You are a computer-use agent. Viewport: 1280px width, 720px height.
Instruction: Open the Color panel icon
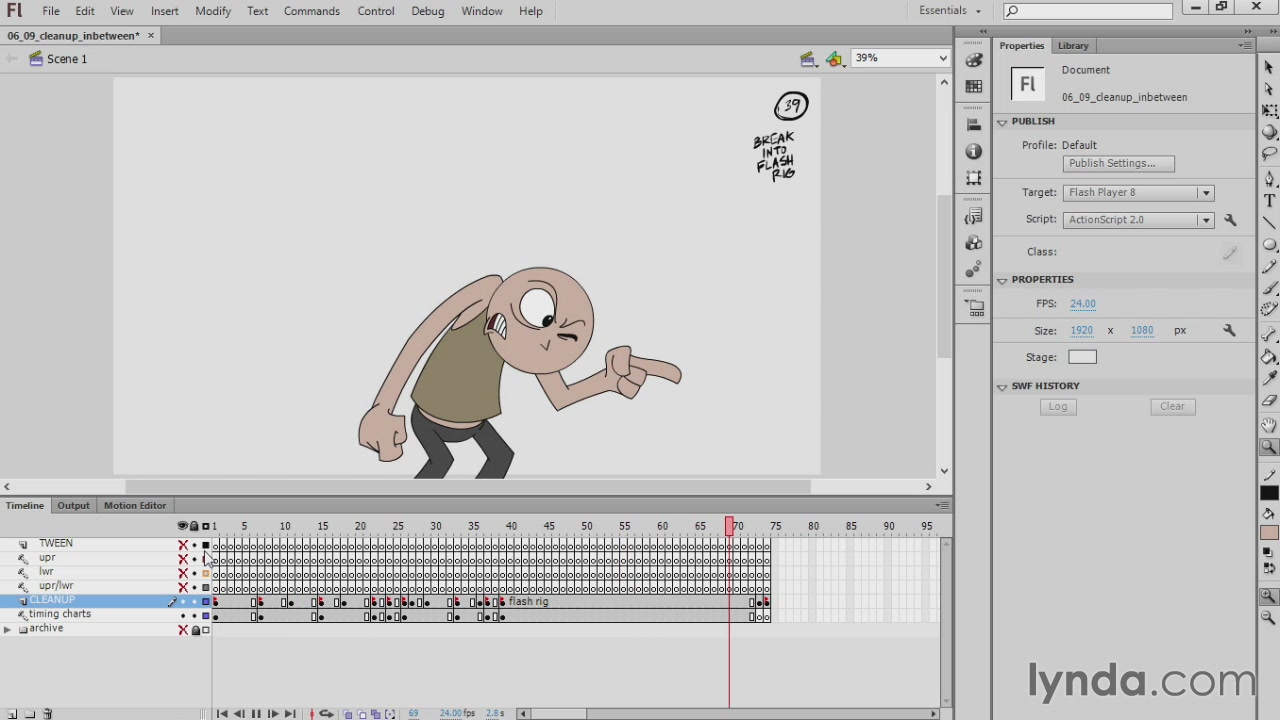[974, 60]
